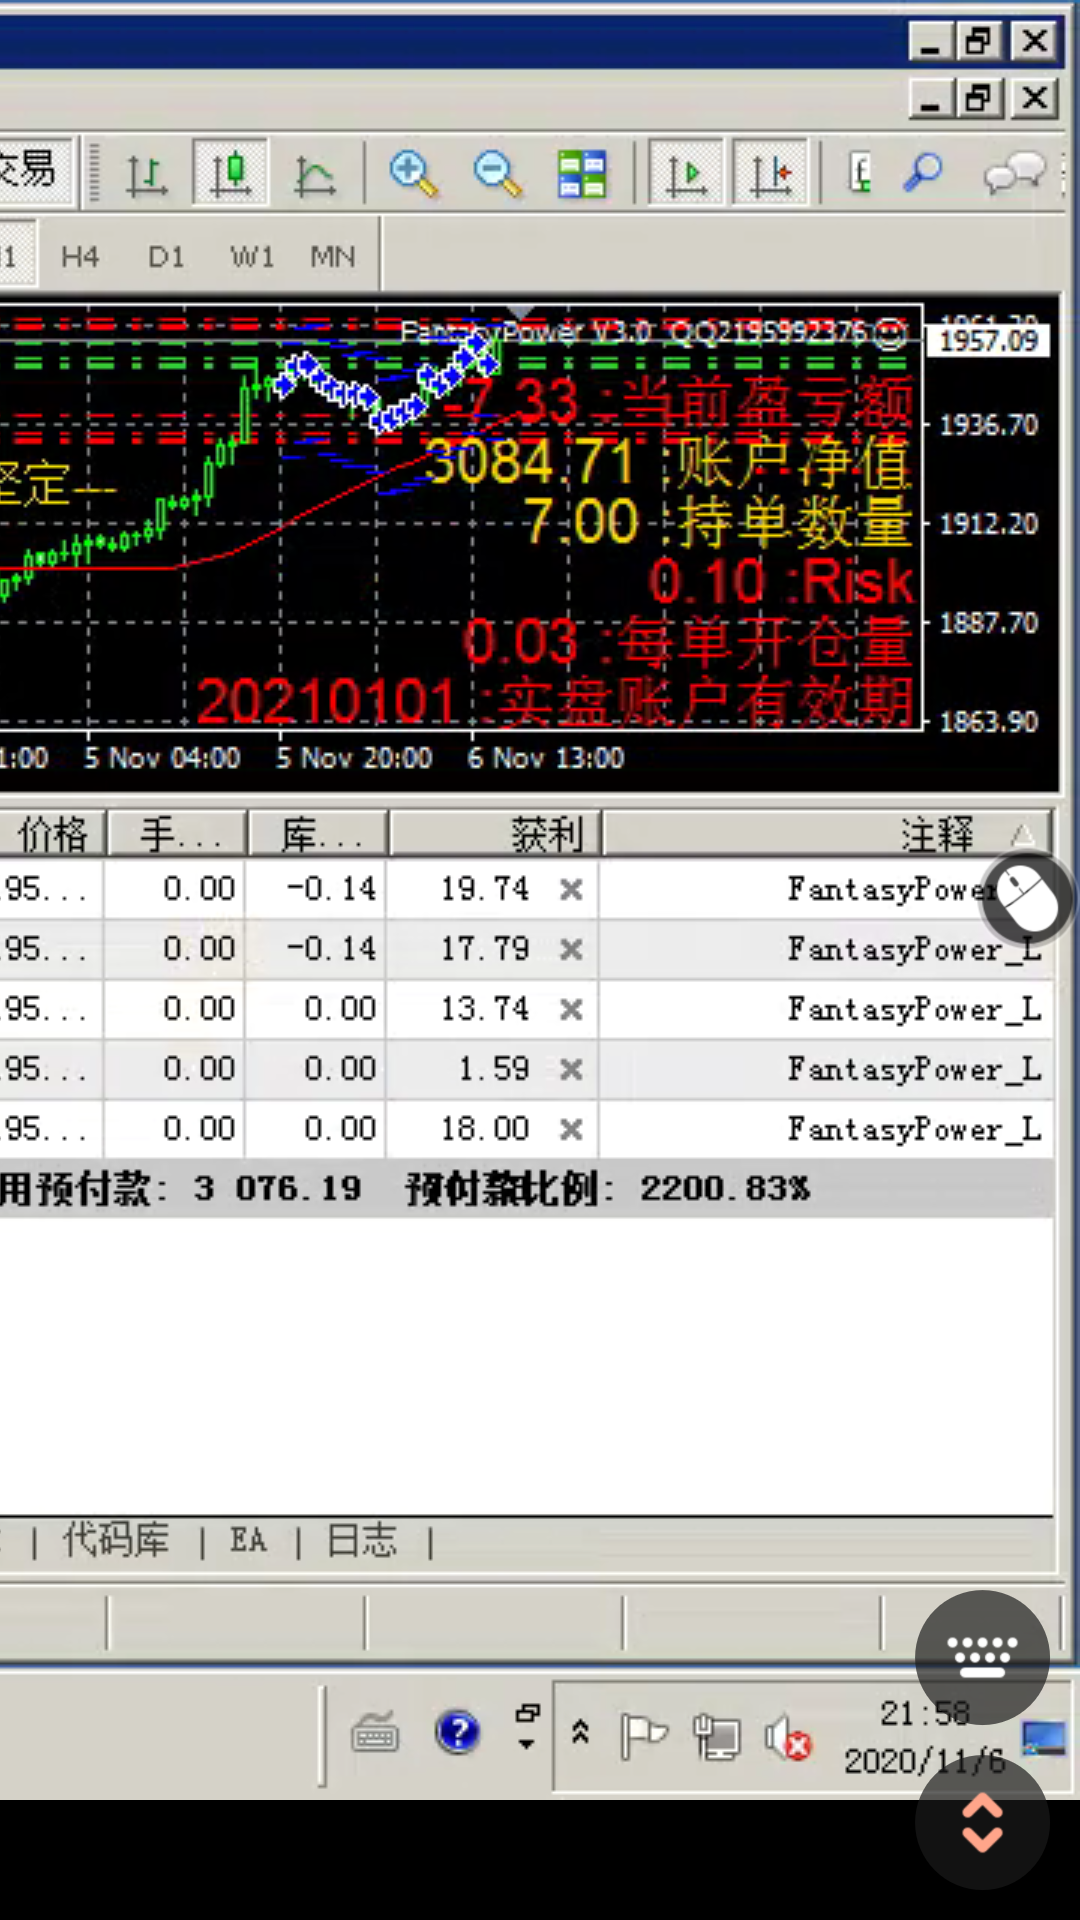Image resolution: width=1080 pixels, height=1920 pixels.
Task: Open the on-screen keyboard taskbar icon
Action: tap(375, 1732)
